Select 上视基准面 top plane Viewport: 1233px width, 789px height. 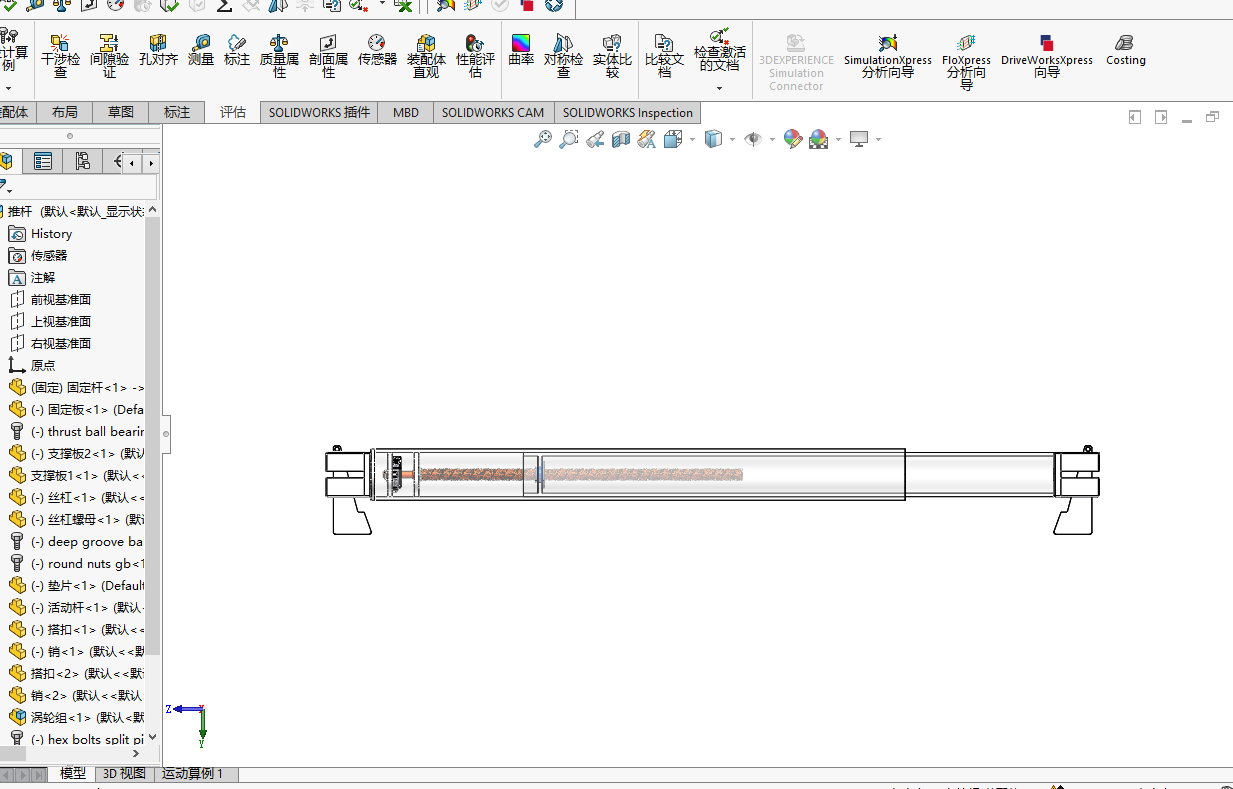click(x=60, y=321)
